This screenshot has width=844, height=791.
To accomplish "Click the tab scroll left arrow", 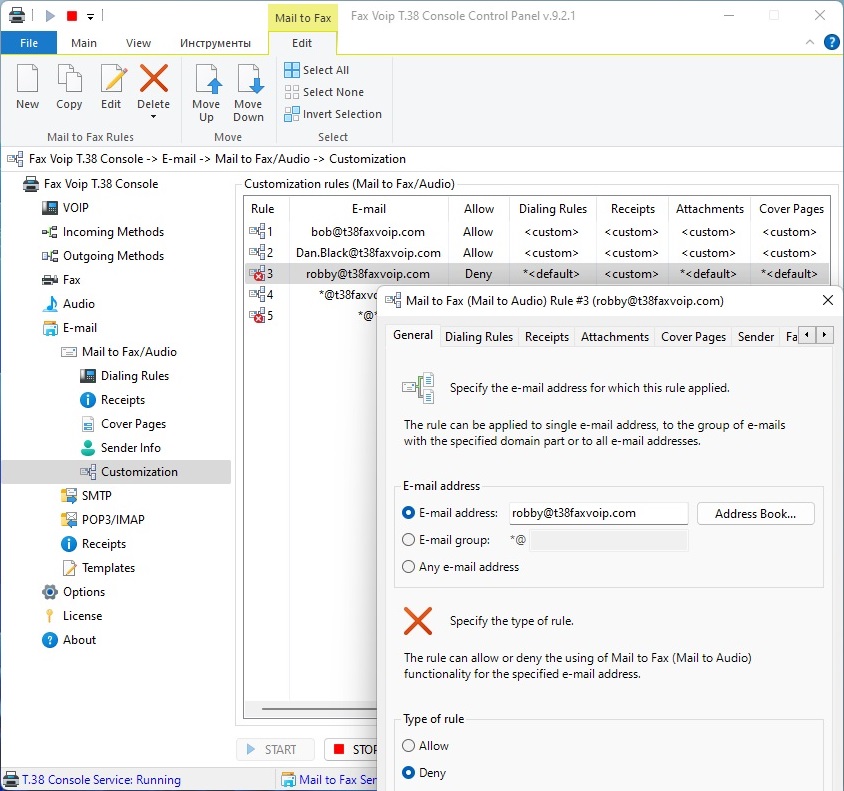I will click(806, 335).
